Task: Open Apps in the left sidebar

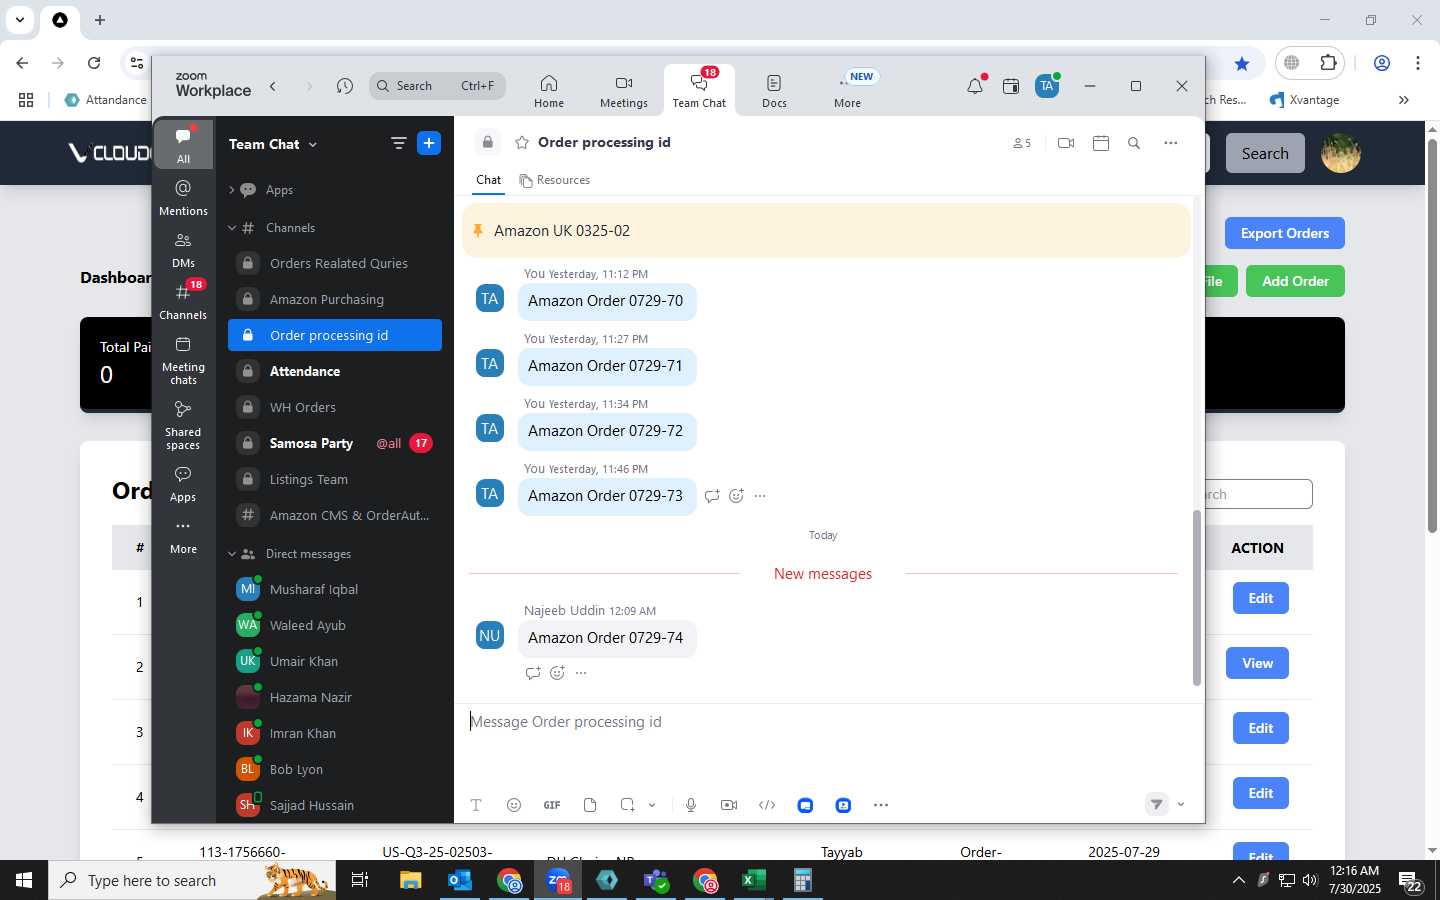Action: (183, 484)
